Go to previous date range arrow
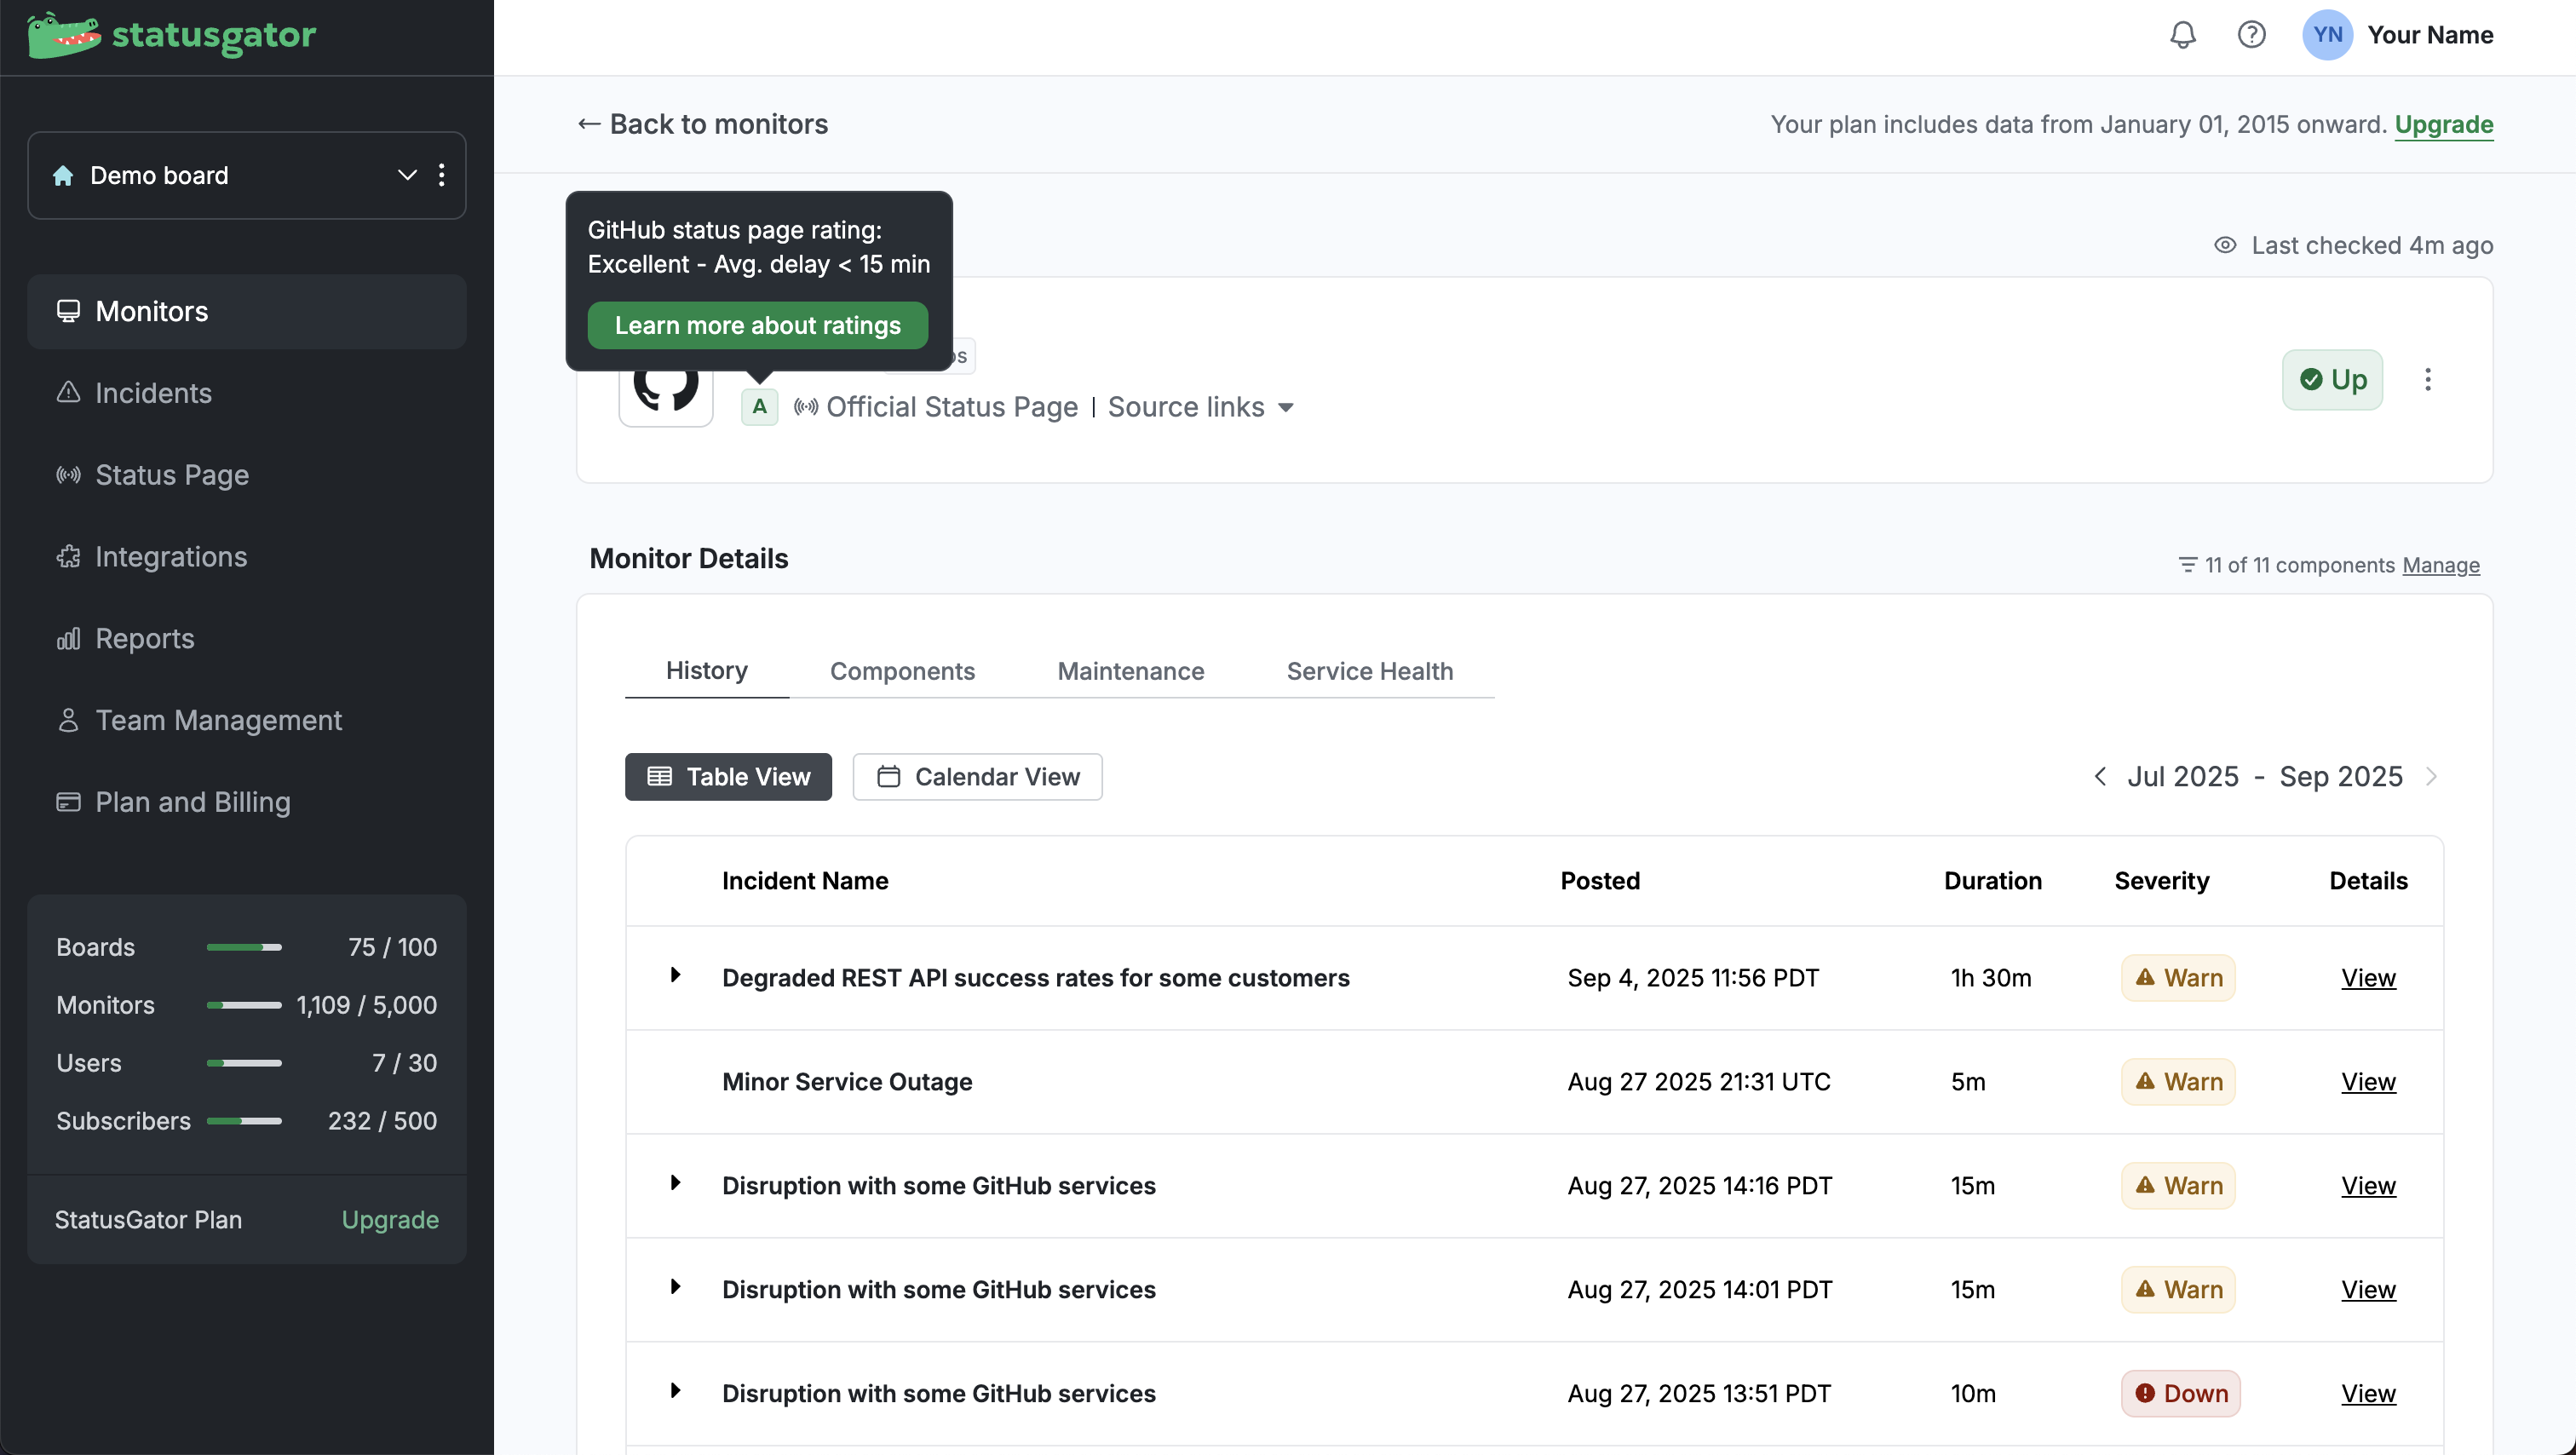This screenshot has height=1455, width=2576. click(x=2100, y=777)
